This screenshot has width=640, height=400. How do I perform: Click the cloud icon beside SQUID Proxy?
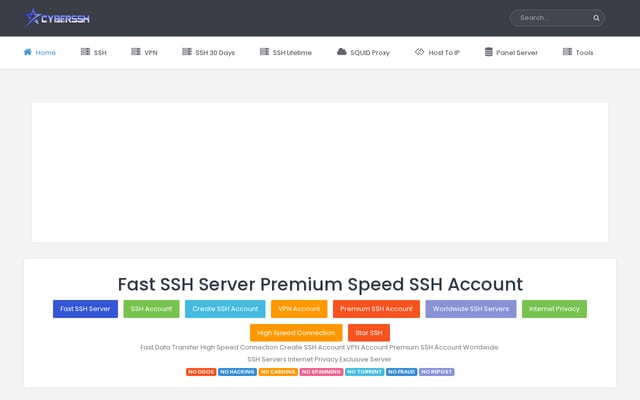pyautogui.click(x=342, y=52)
